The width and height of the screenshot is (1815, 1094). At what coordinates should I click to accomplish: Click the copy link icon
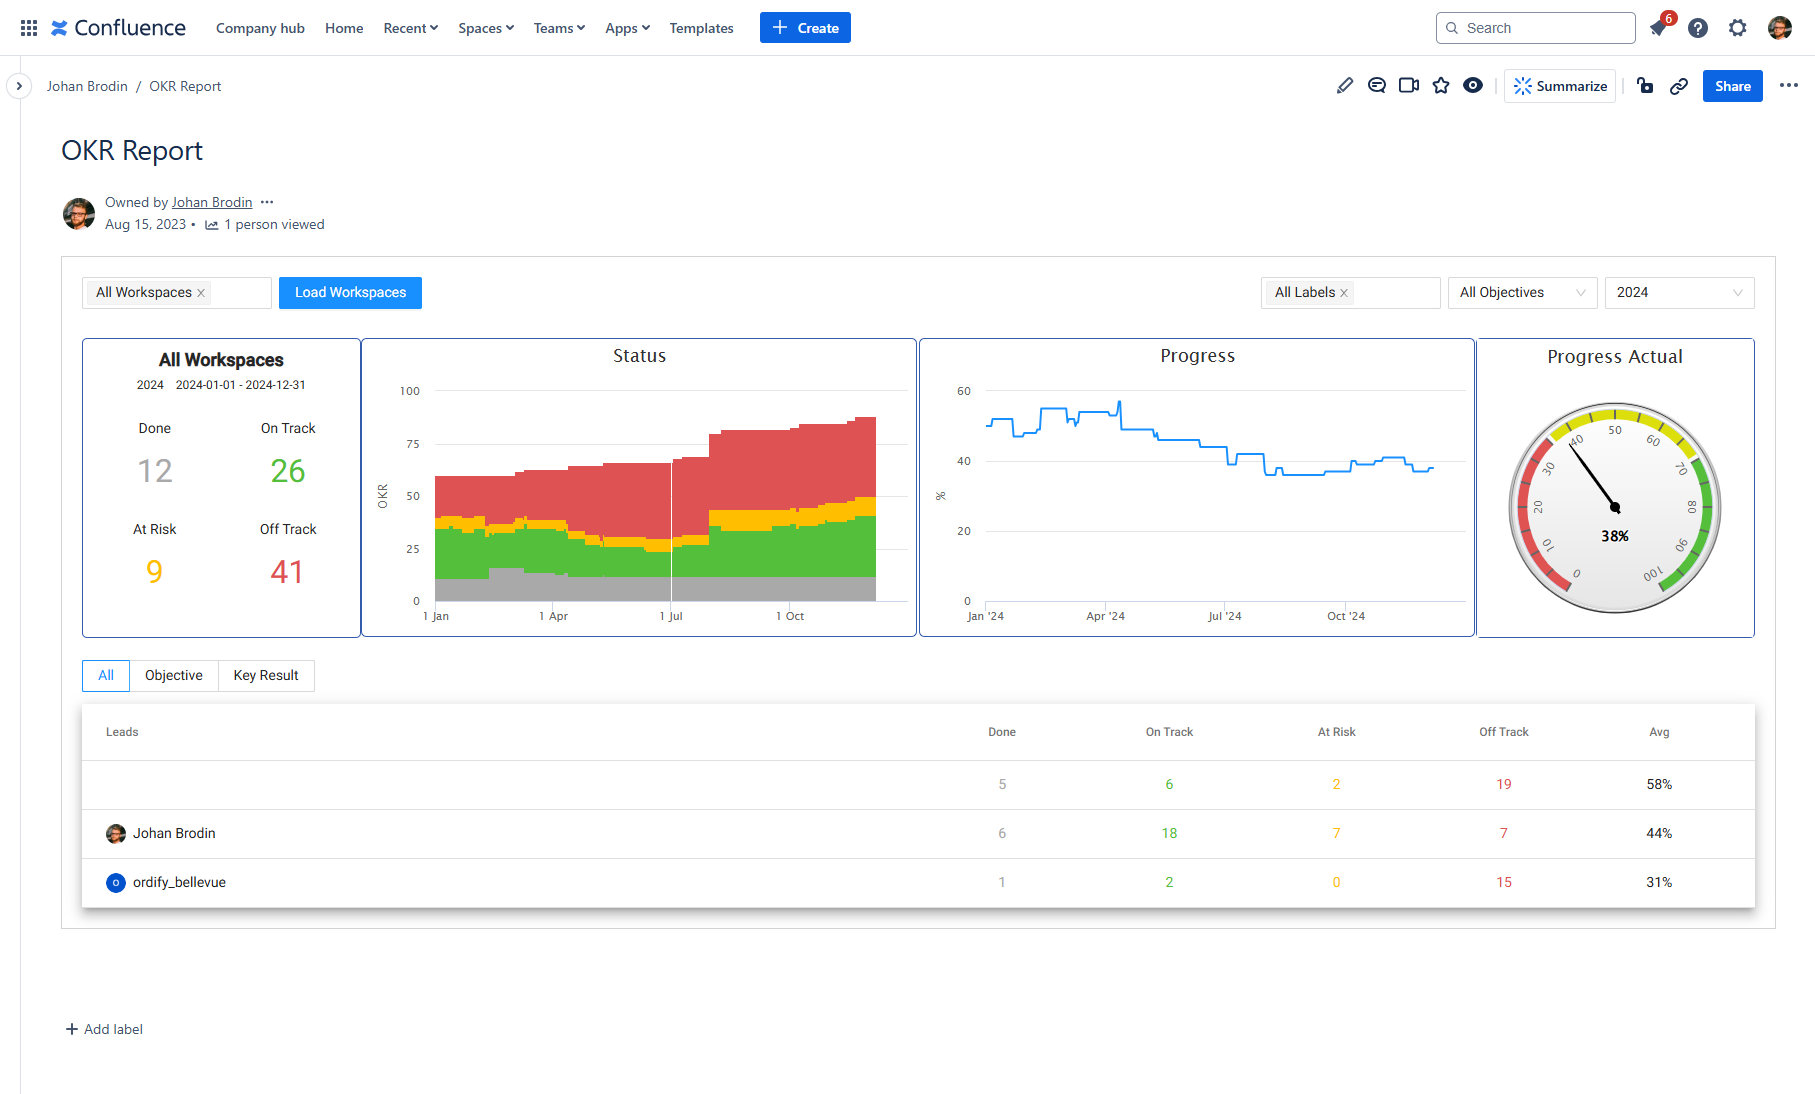[1679, 86]
